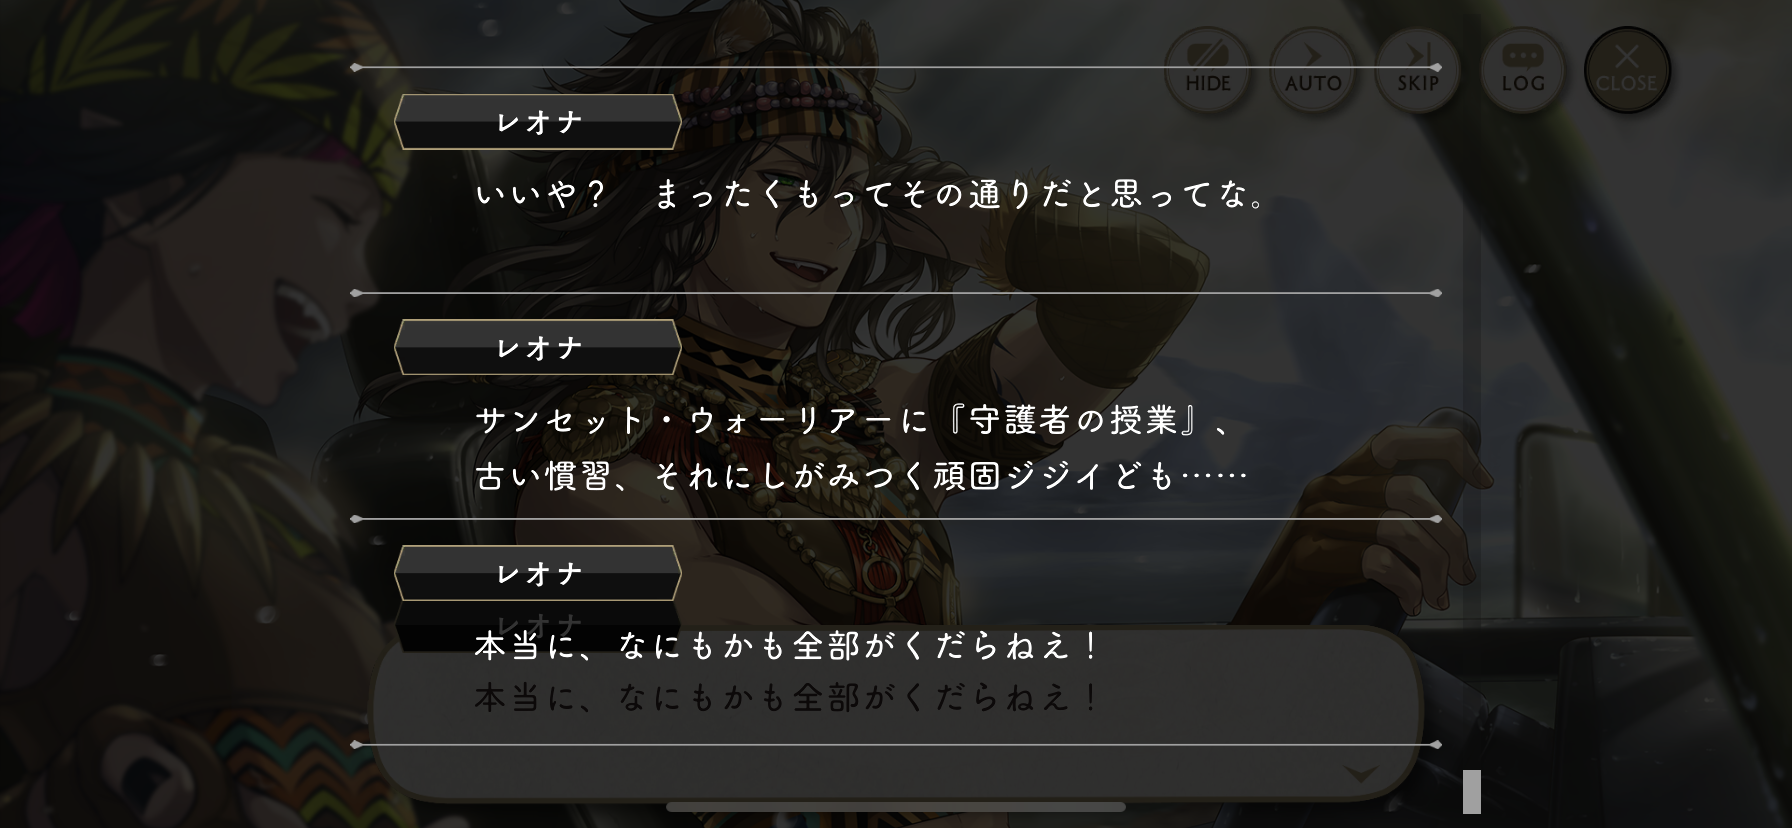Click the bright 本当に、なにもかも全部がくだらねえ！ log line
Viewport: 1792px width, 828px height.
787,646
